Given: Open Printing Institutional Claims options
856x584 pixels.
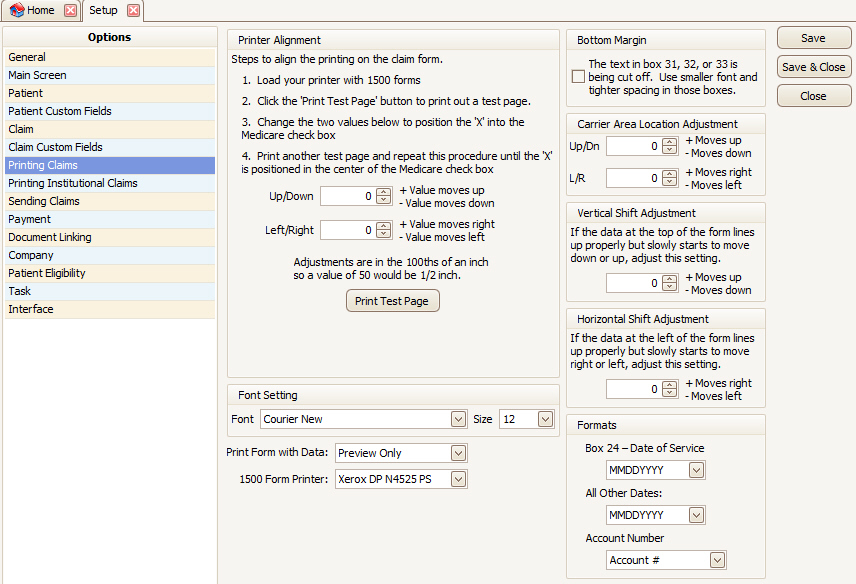Looking at the screenshot, I should (x=110, y=183).
